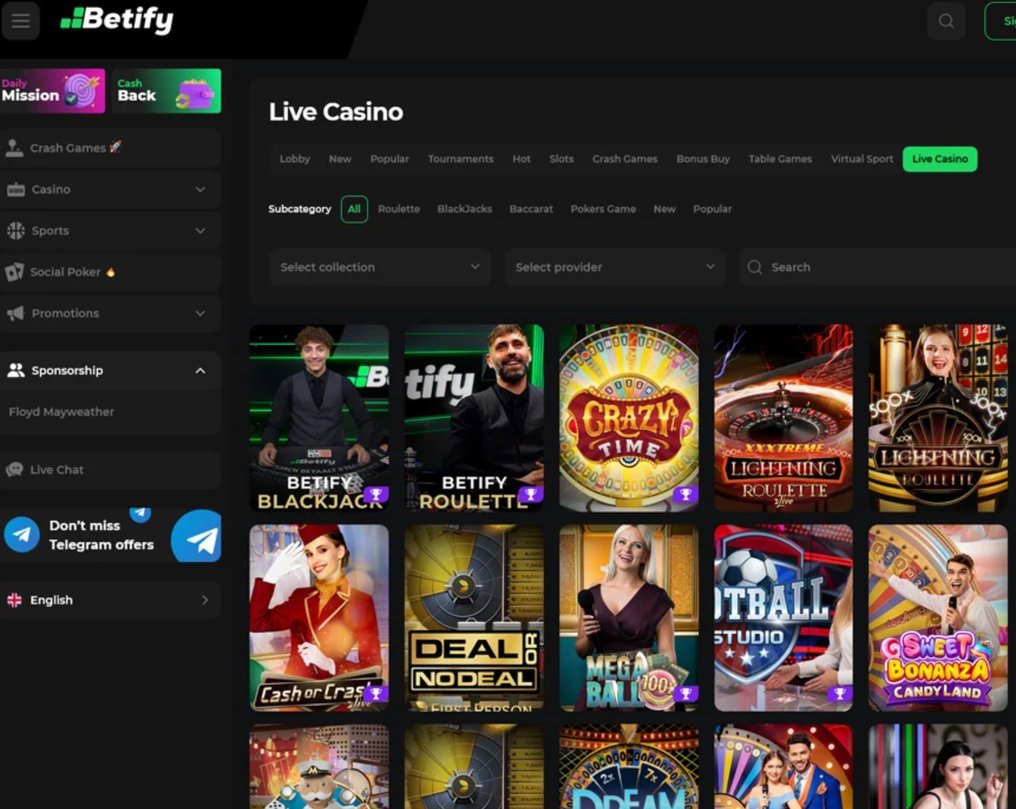1016x809 pixels.
Task: Click the magnifier icon in Search field
Action: [x=754, y=268]
